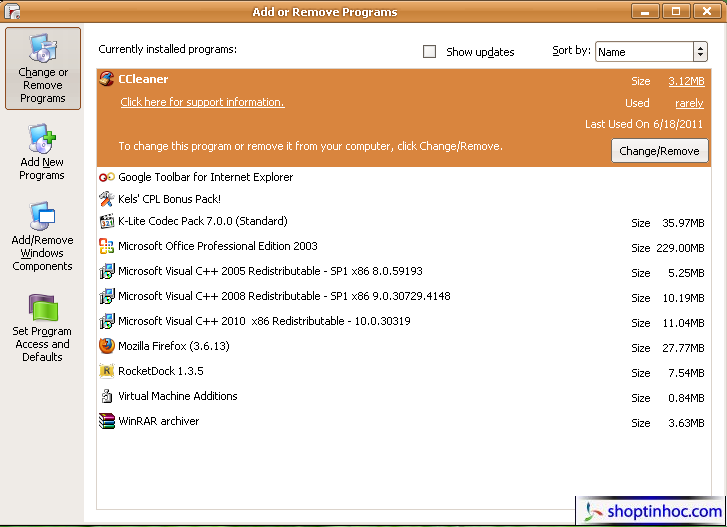Click the Change/Remove button

(x=659, y=151)
